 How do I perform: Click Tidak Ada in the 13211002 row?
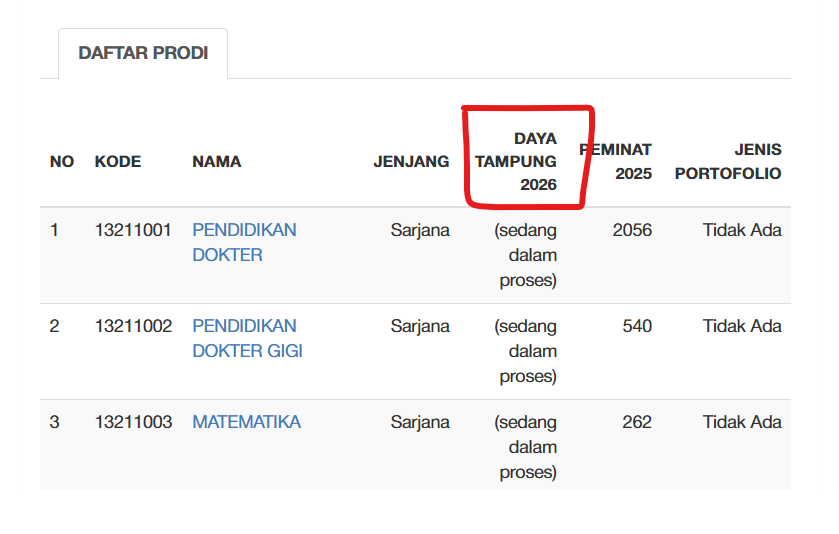(x=742, y=326)
